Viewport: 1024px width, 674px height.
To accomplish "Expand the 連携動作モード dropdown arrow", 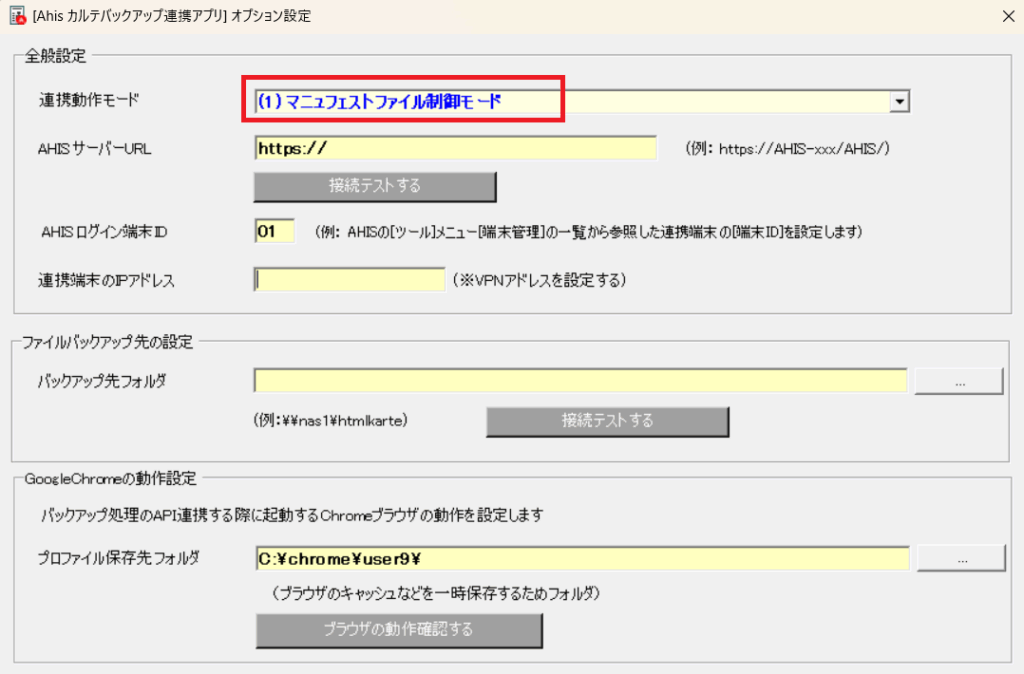I will [x=899, y=101].
